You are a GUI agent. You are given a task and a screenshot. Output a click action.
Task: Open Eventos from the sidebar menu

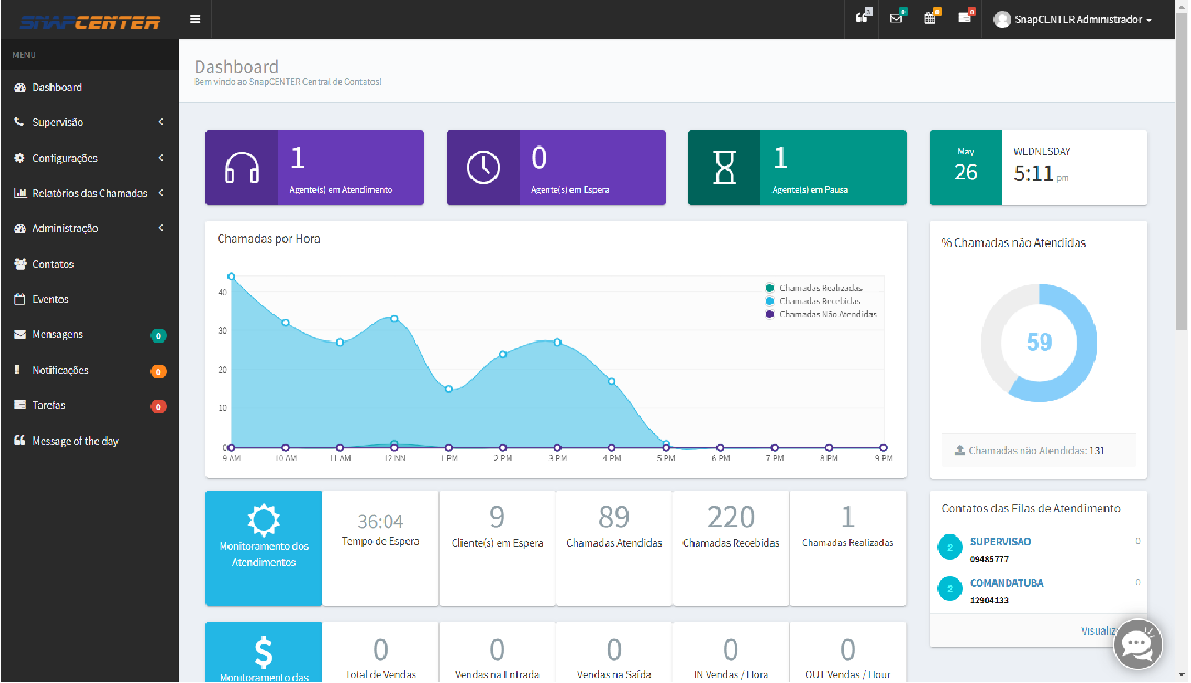[50, 299]
